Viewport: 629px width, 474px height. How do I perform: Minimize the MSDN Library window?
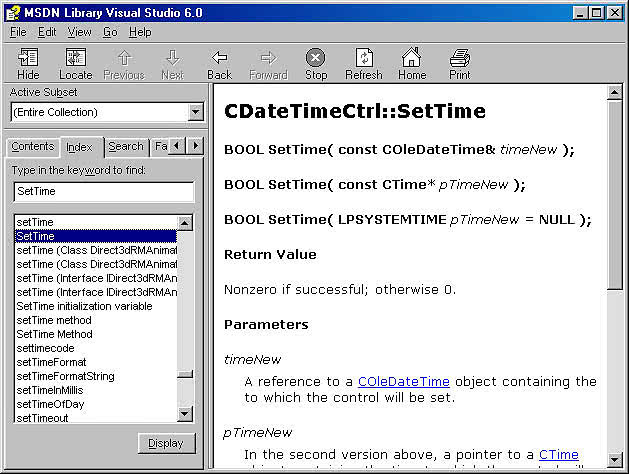[579, 13]
